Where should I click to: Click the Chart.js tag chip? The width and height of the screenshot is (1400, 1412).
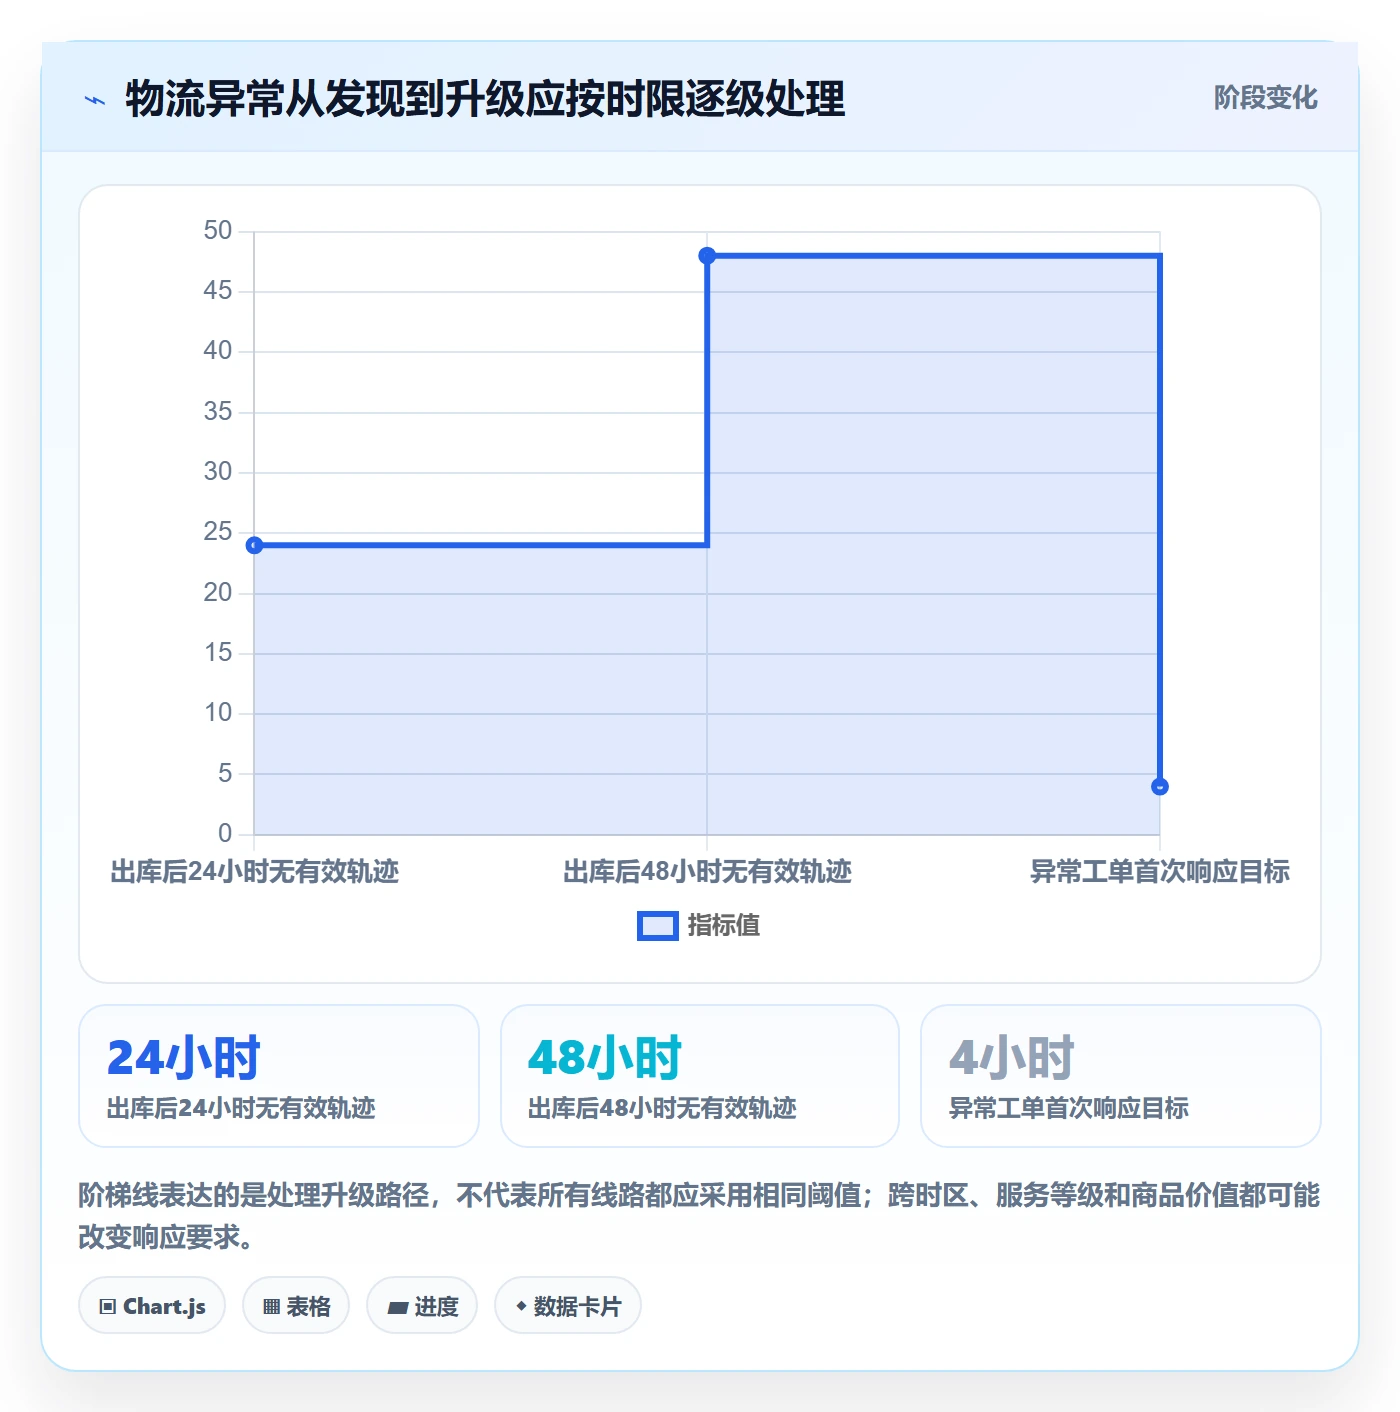point(152,1306)
